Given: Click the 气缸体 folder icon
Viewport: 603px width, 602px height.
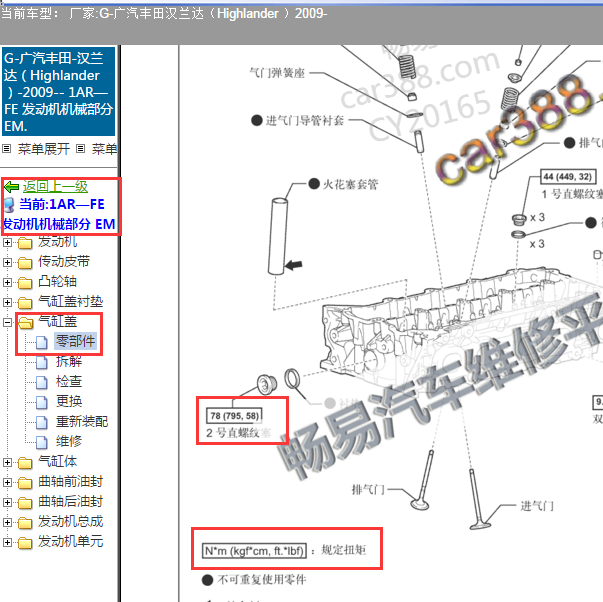Looking at the screenshot, I should pos(25,463).
